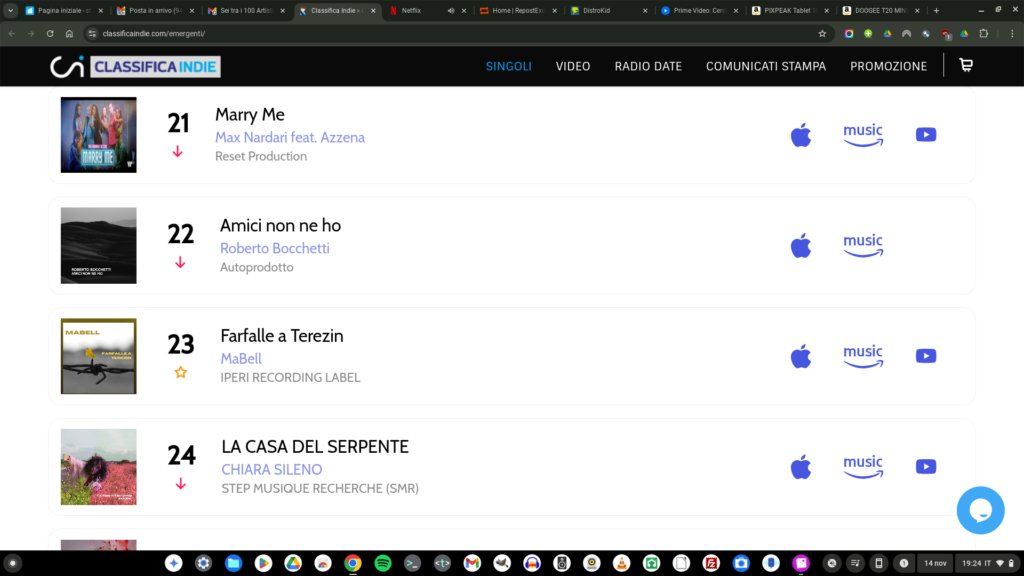Open Gmail from the shelf
The height and width of the screenshot is (576, 1024).
point(472,563)
